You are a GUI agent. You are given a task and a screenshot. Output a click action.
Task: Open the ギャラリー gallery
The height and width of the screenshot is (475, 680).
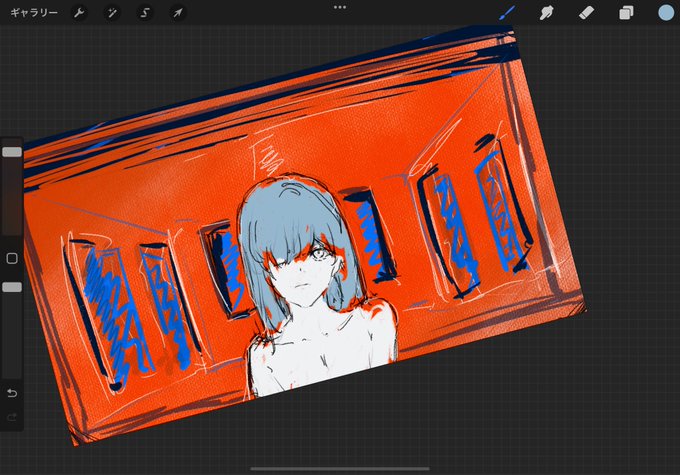34,13
